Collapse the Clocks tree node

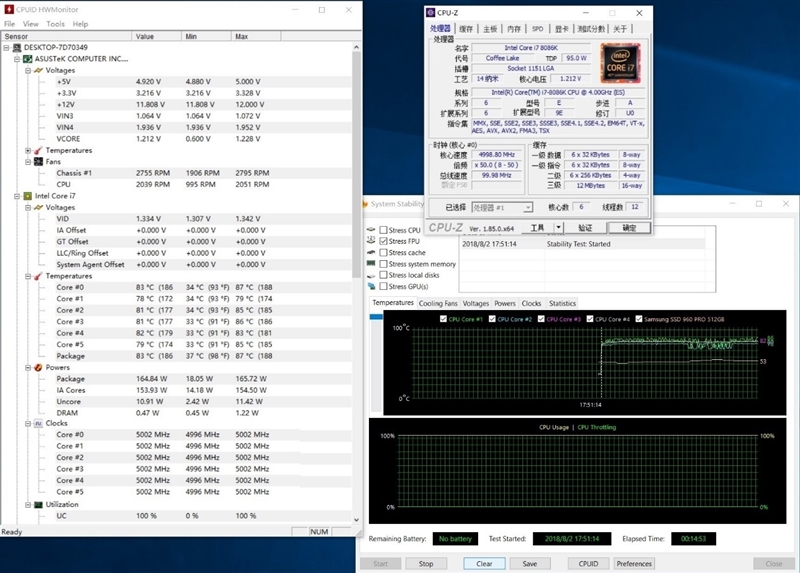click(28, 423)
